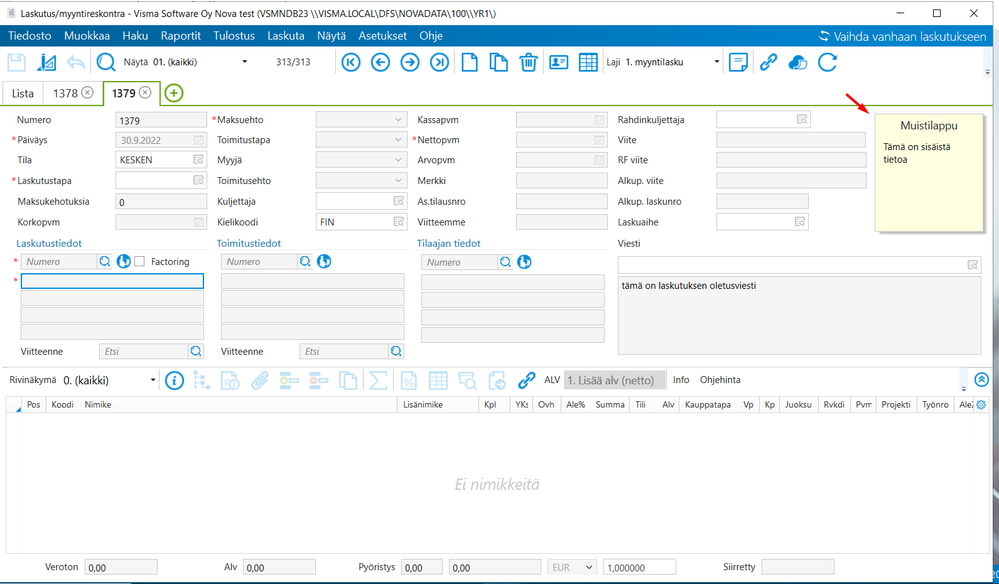Collapse header with double-chevron up icon

(981, 380)
